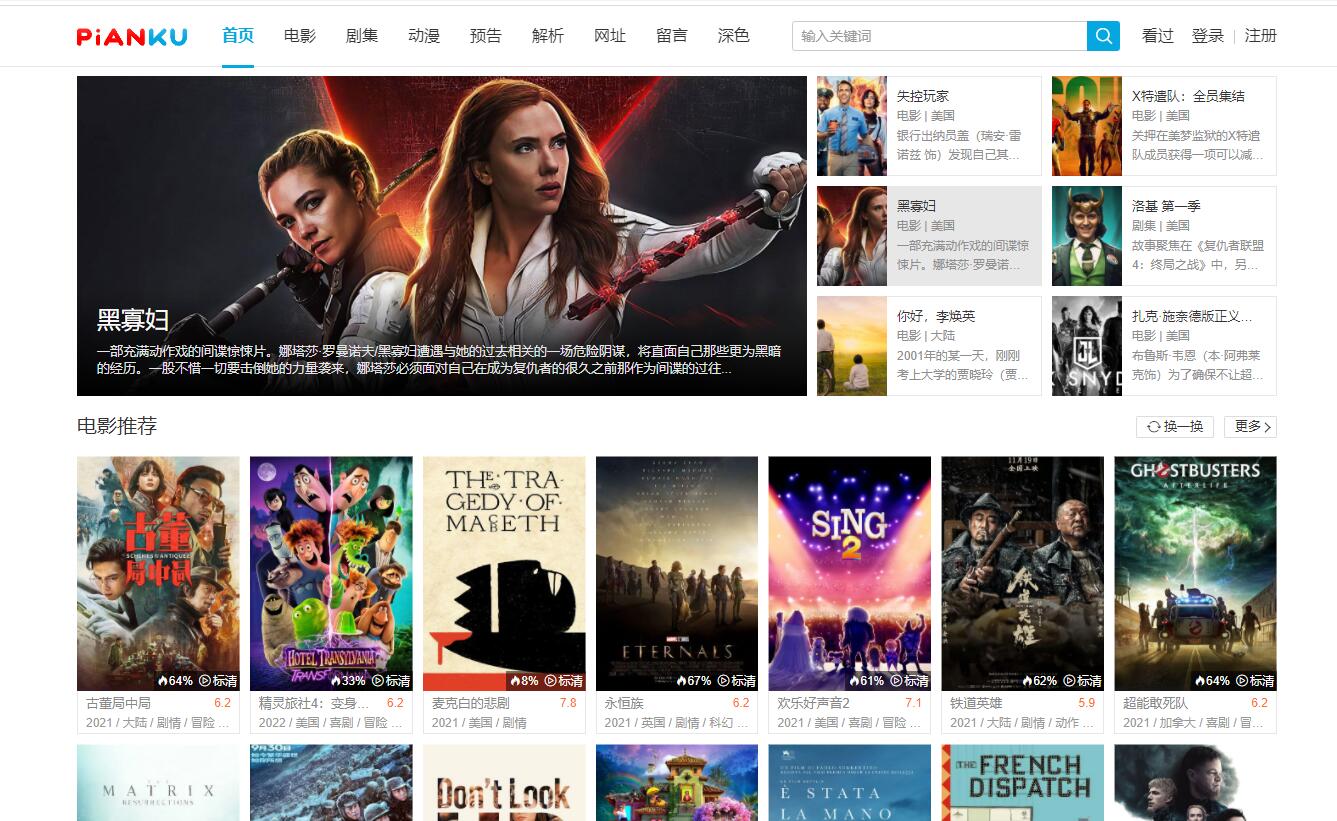Open the 失控玩家 featured card
The width and height of the screenshot is (1337, 821).
929,126
